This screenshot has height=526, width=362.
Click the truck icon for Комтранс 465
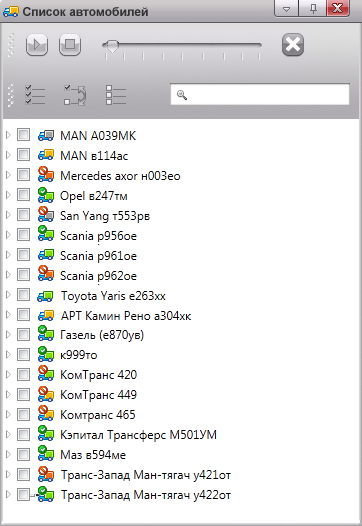(x=46, y=414)
